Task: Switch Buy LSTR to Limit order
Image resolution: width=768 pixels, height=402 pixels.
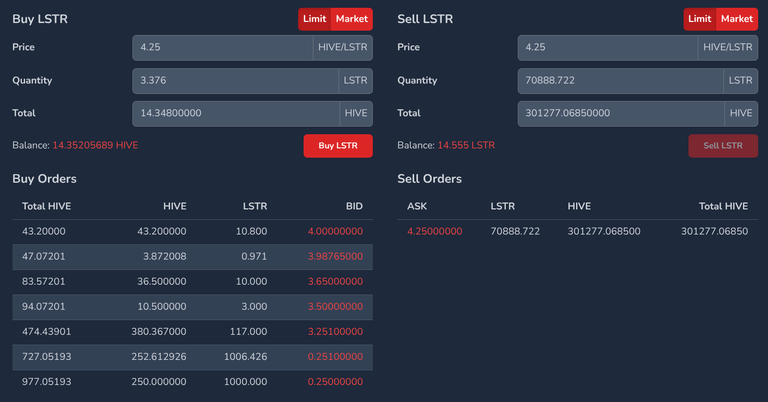Action: 314,19
